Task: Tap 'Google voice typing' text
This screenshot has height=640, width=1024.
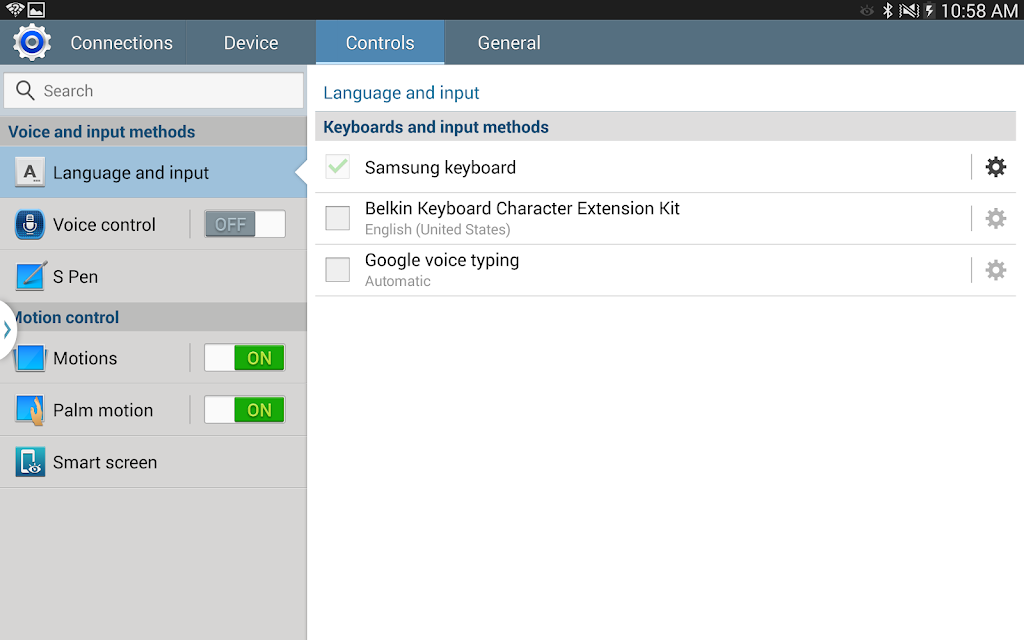Action: (x=442, y=261)
